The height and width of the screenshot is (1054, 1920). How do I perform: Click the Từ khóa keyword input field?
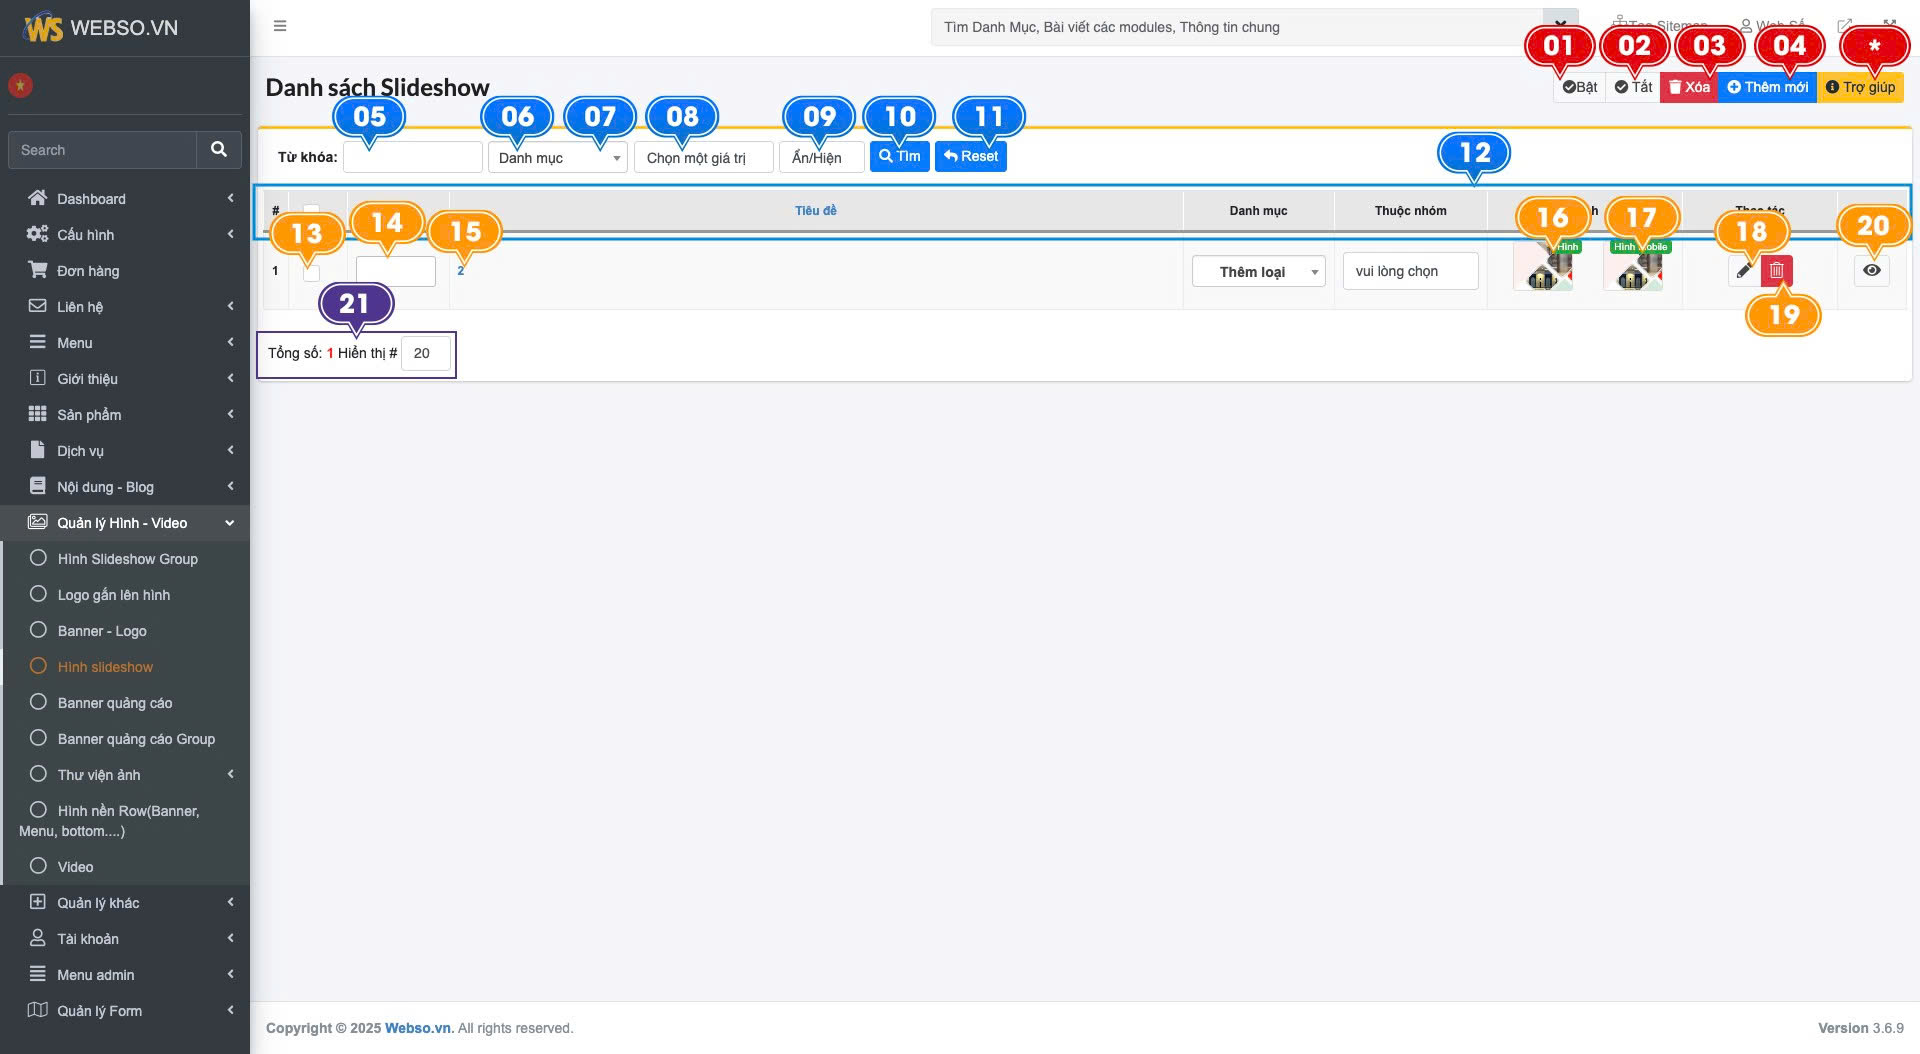412,158
